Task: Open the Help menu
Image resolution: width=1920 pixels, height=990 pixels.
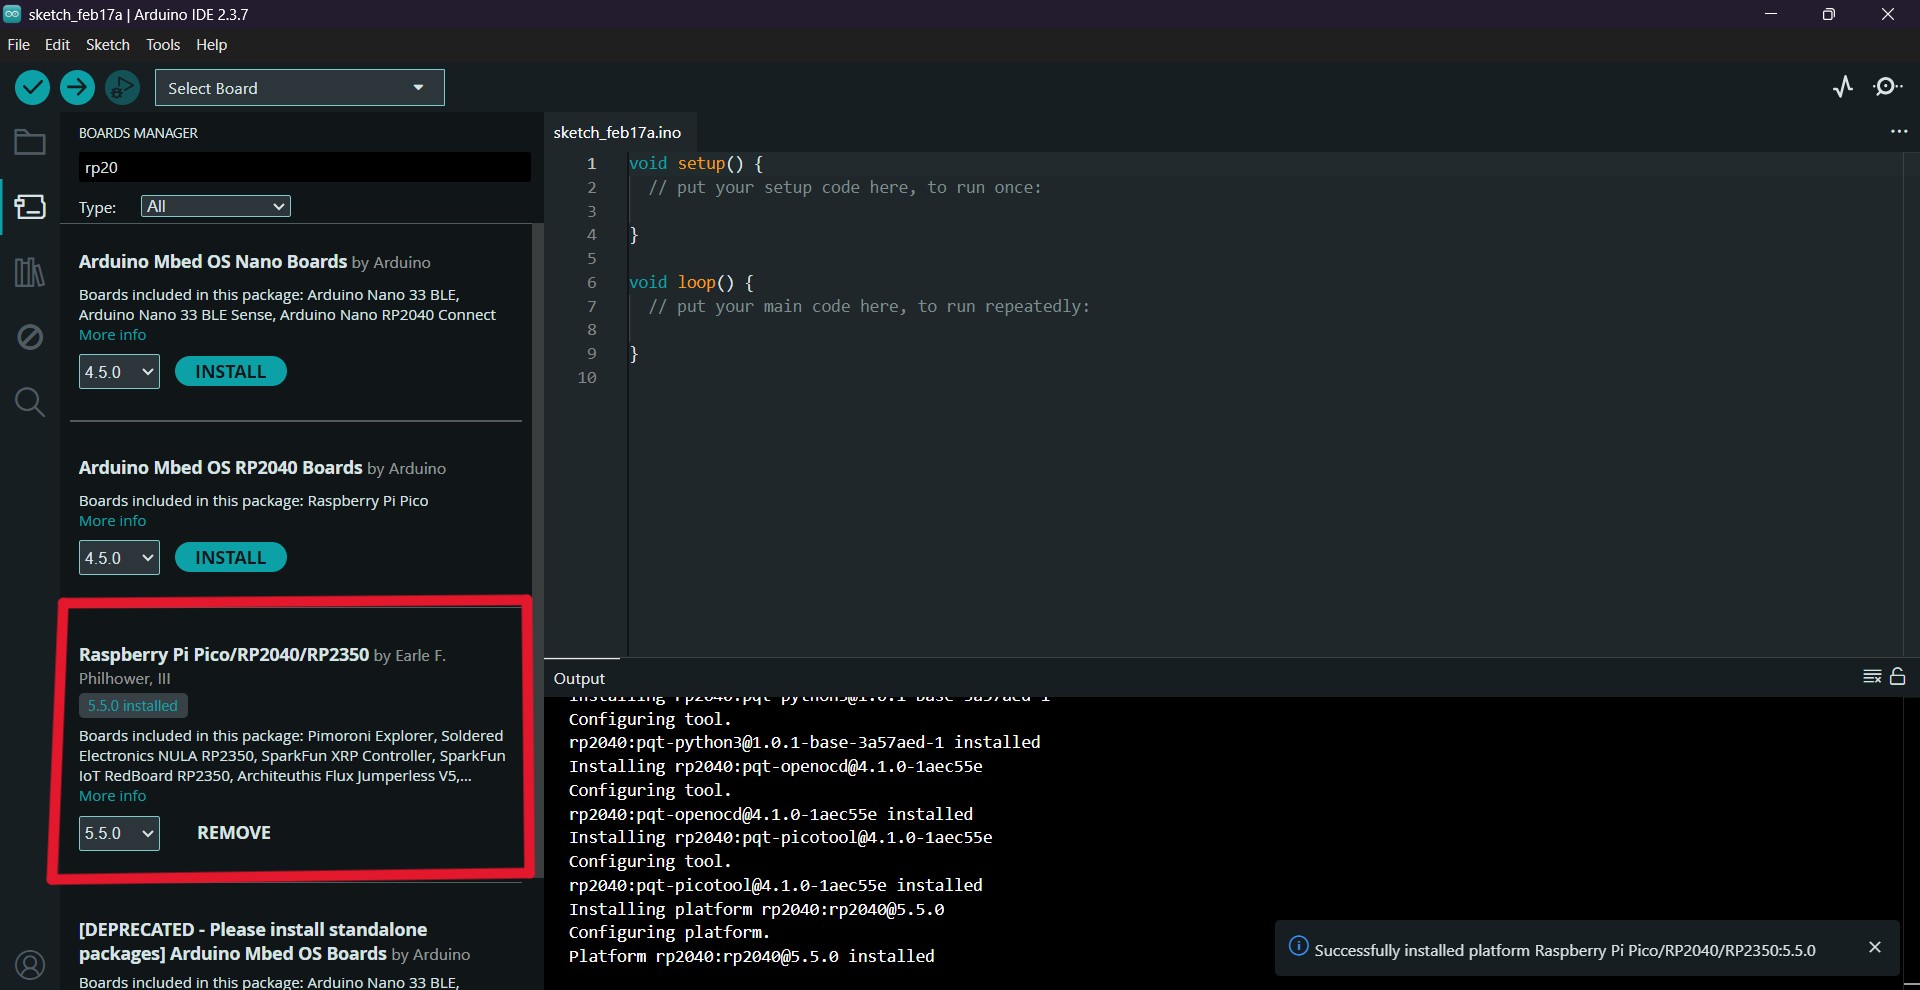Action: click(x=211, y=45)
